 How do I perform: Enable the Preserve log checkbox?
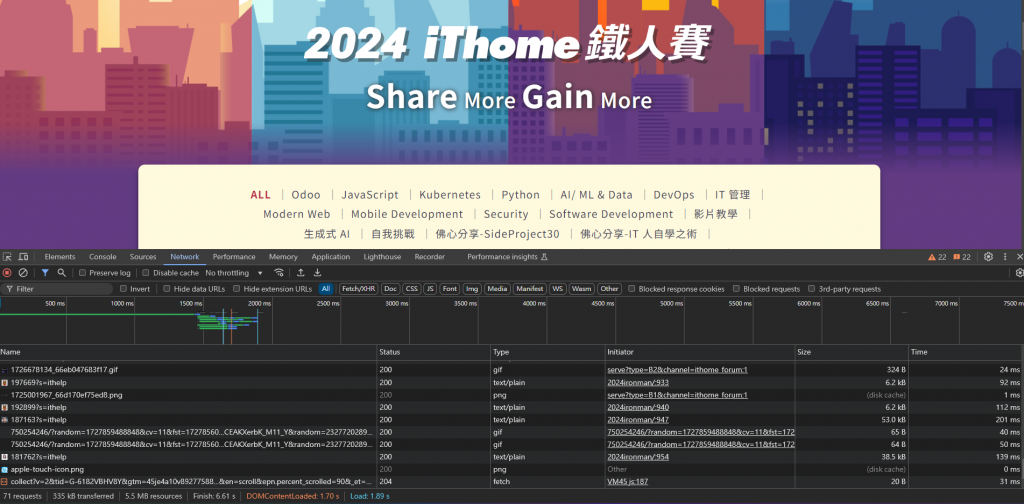(82, 273)
